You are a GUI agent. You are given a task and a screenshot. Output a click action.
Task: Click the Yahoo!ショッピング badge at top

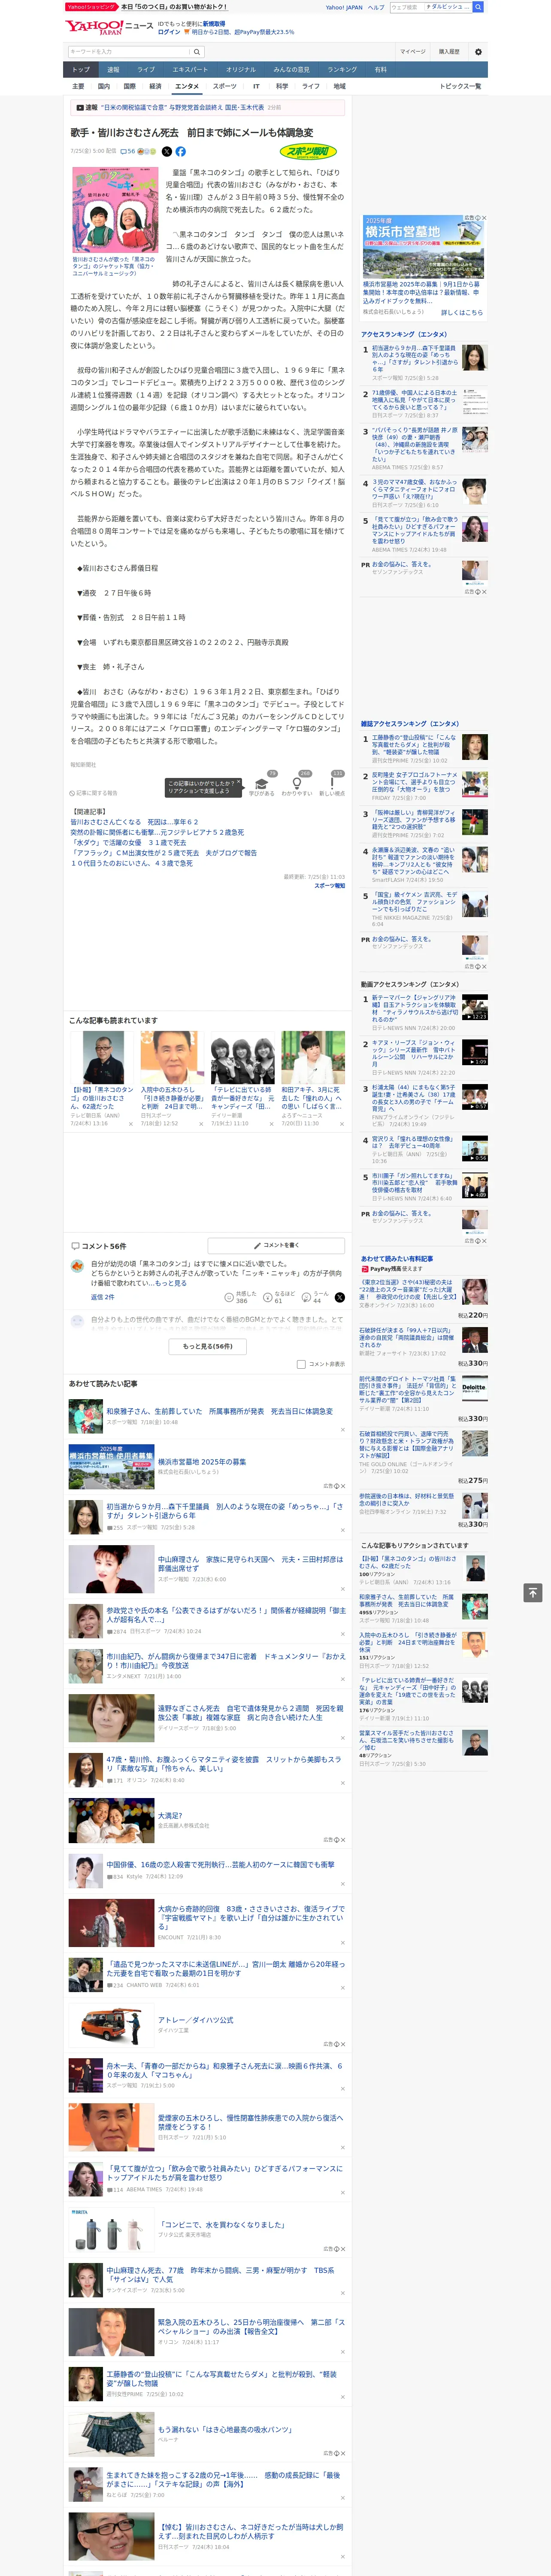(x=91, y=7)
